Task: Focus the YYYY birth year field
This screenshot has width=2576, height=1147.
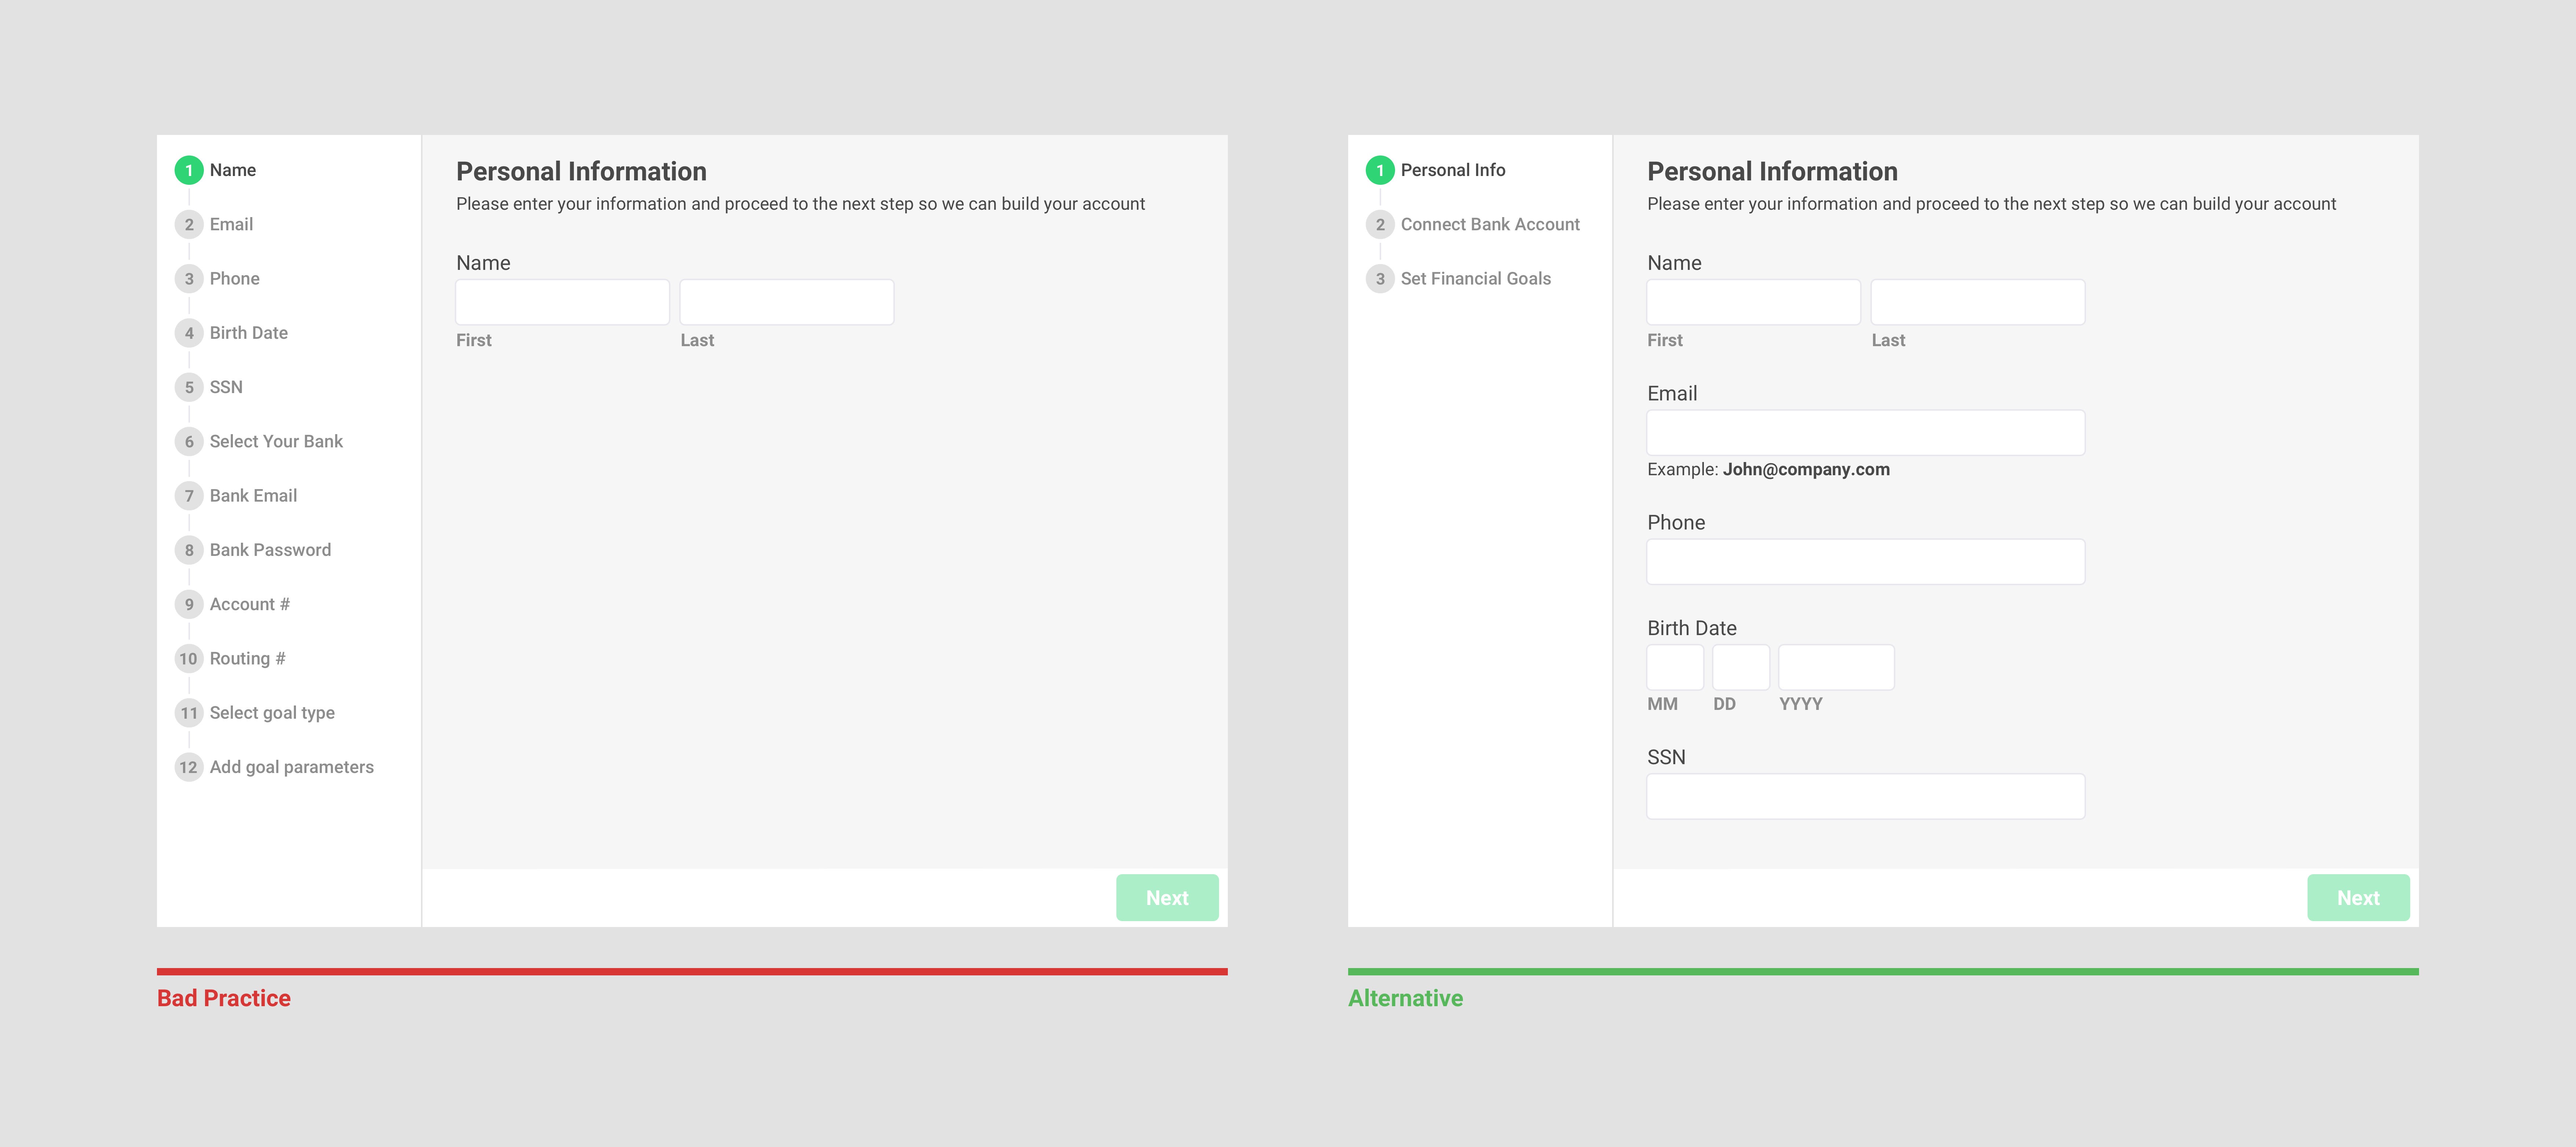Action: (x=1836, y=667)
